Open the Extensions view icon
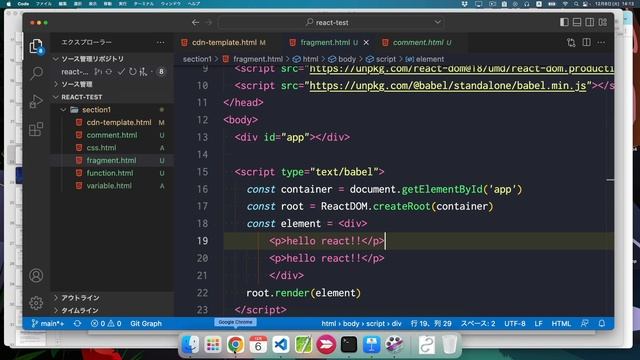 click(36, 129)
